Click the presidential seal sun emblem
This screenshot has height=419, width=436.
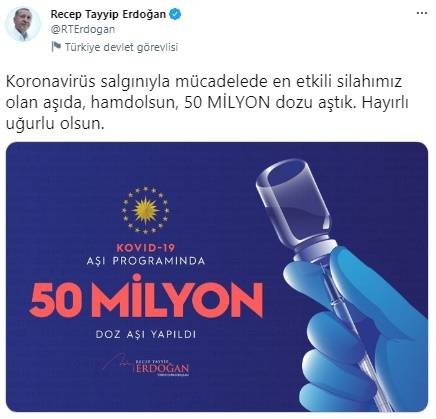(145, 210)
